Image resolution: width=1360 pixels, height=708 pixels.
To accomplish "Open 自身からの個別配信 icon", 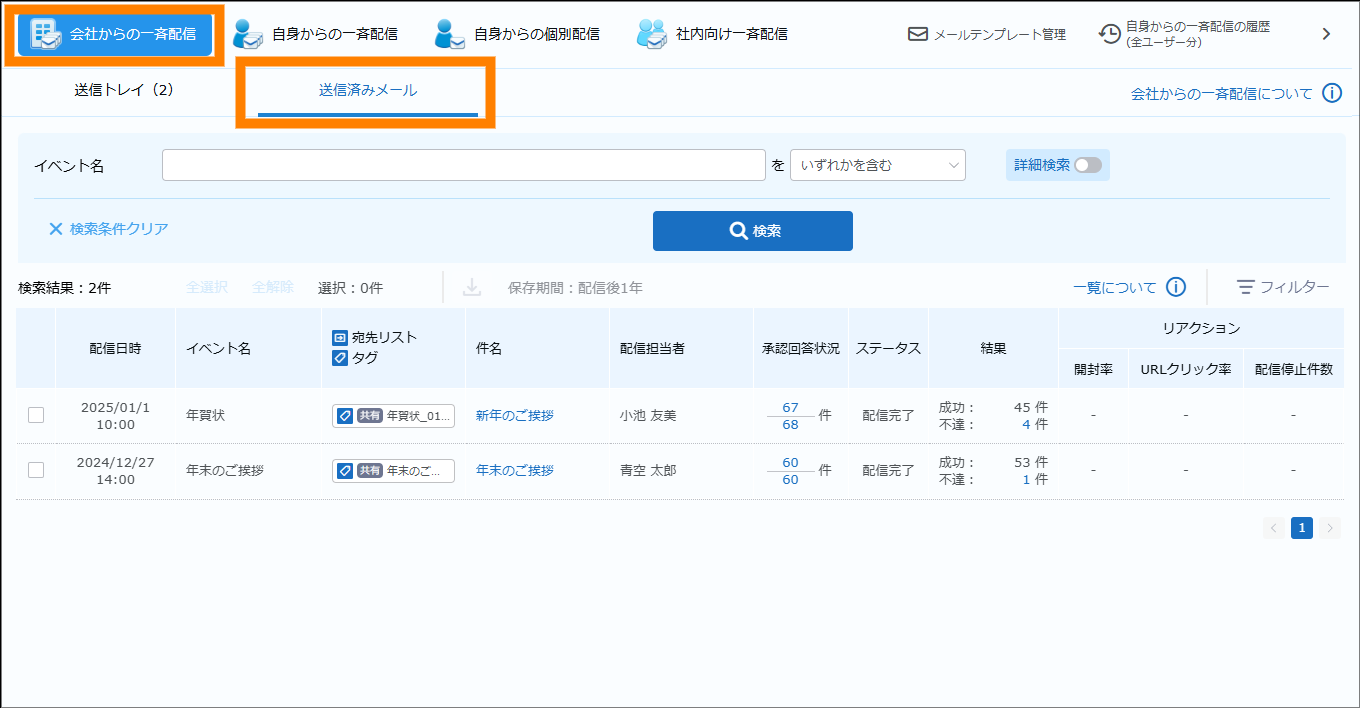I will (449, 34).
